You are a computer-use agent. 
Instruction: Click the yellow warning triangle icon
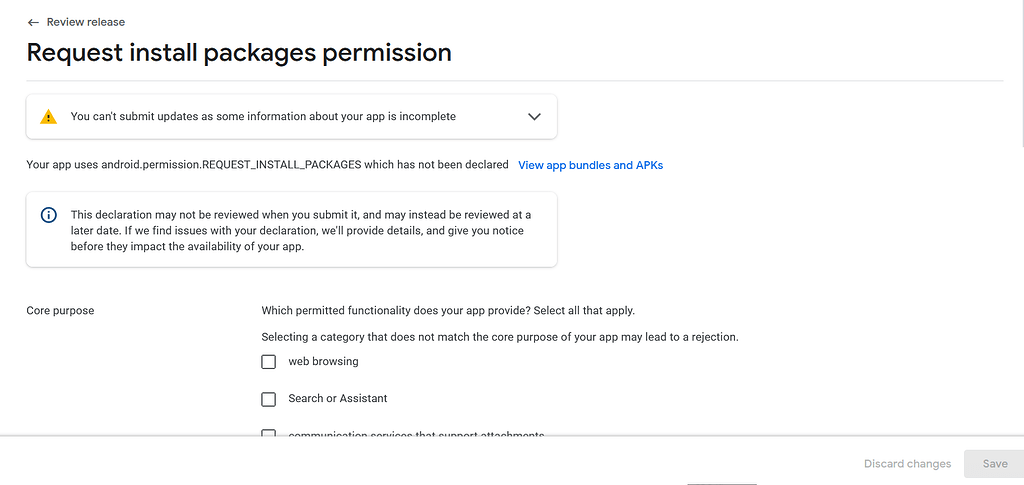[x=48, y=117]
